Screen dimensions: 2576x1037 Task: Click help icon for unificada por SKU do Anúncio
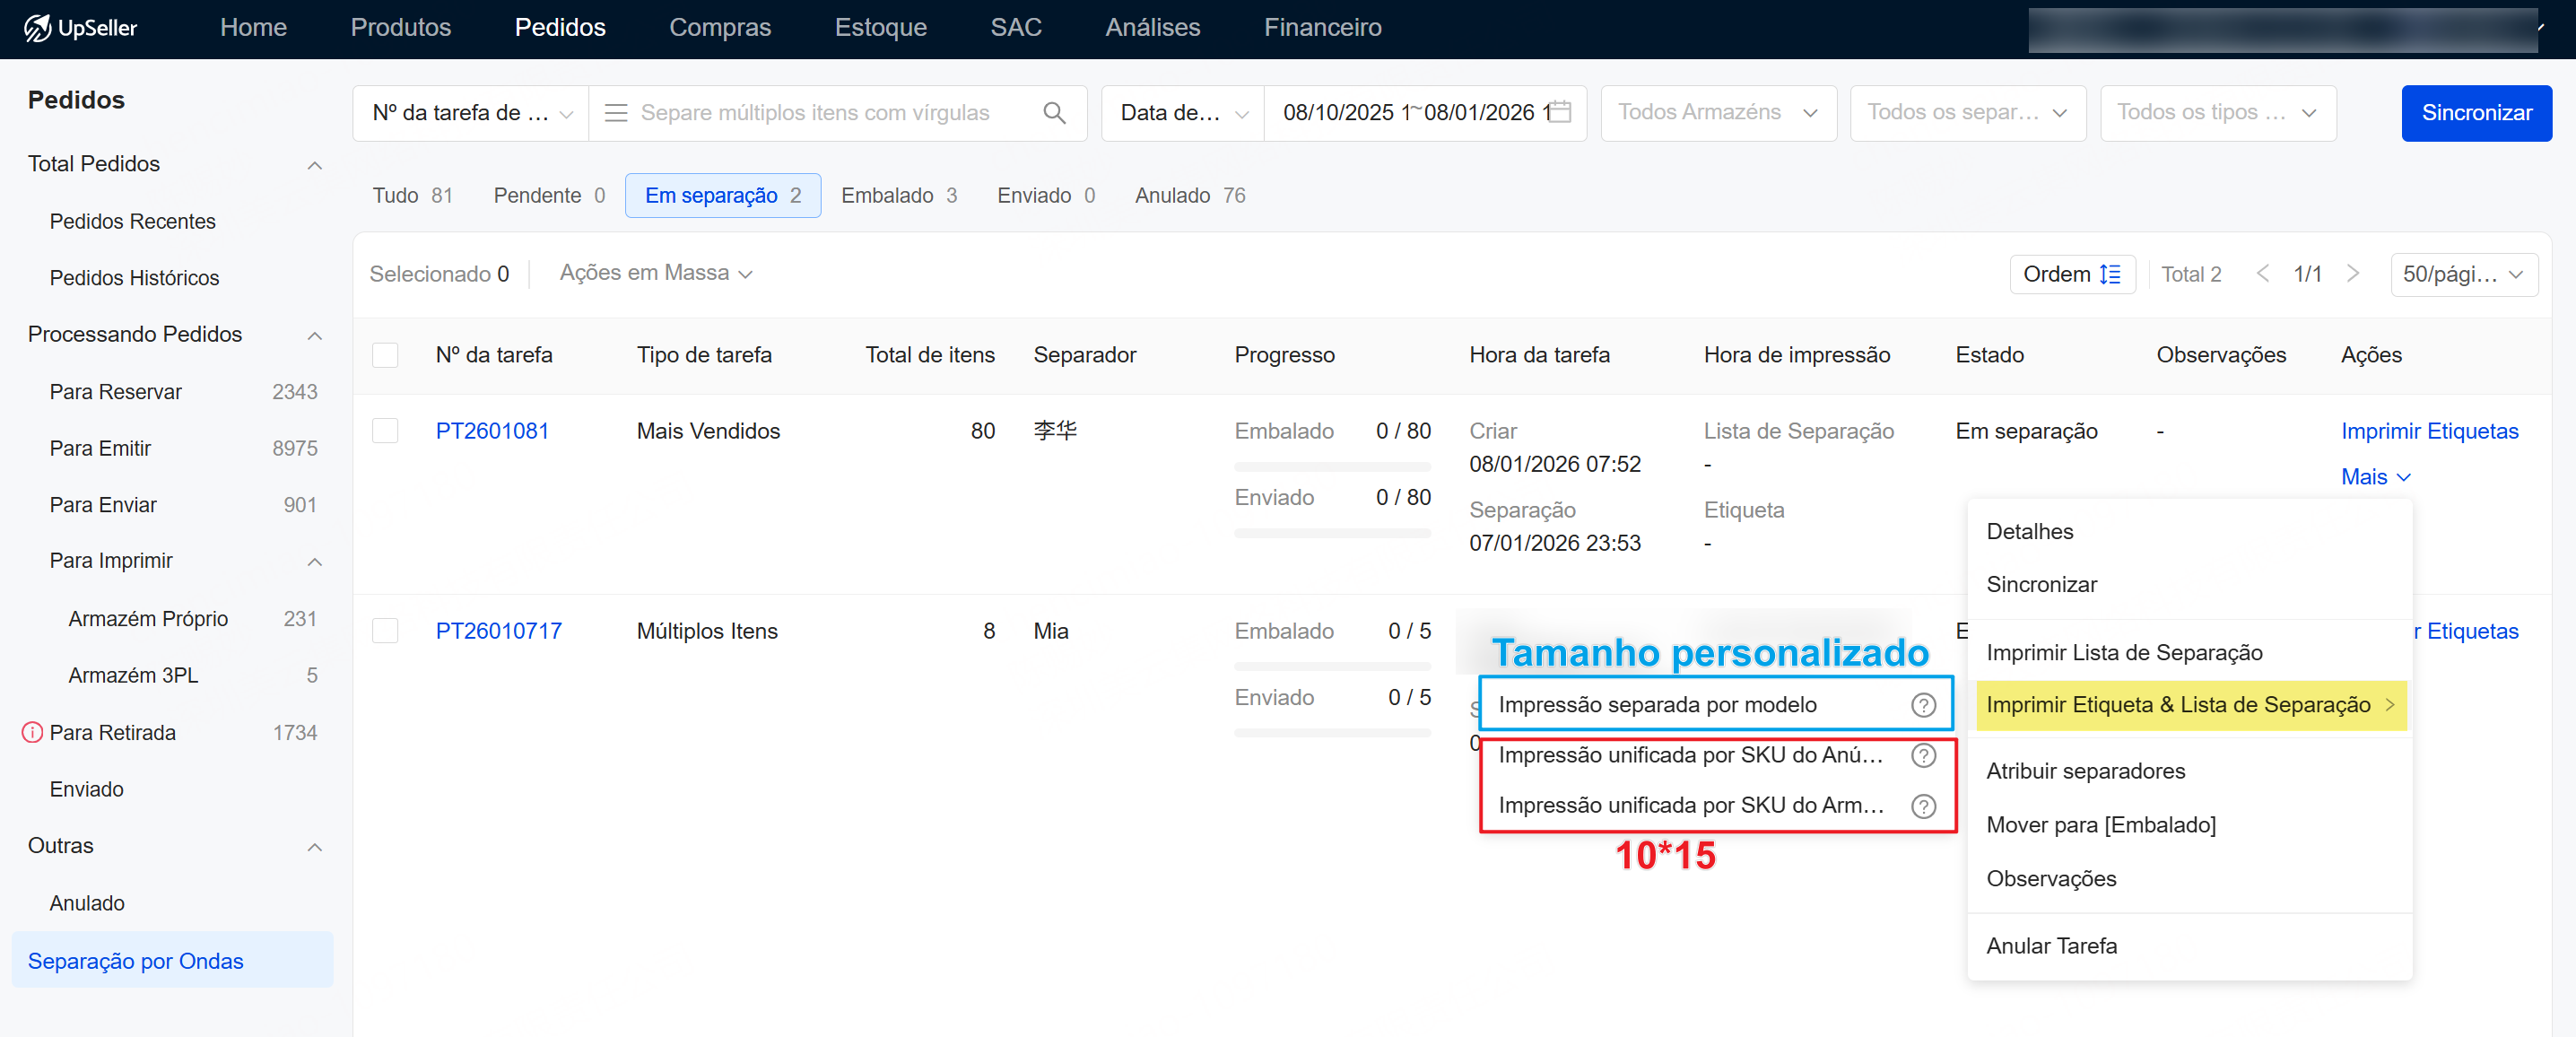pos(1922,755)
